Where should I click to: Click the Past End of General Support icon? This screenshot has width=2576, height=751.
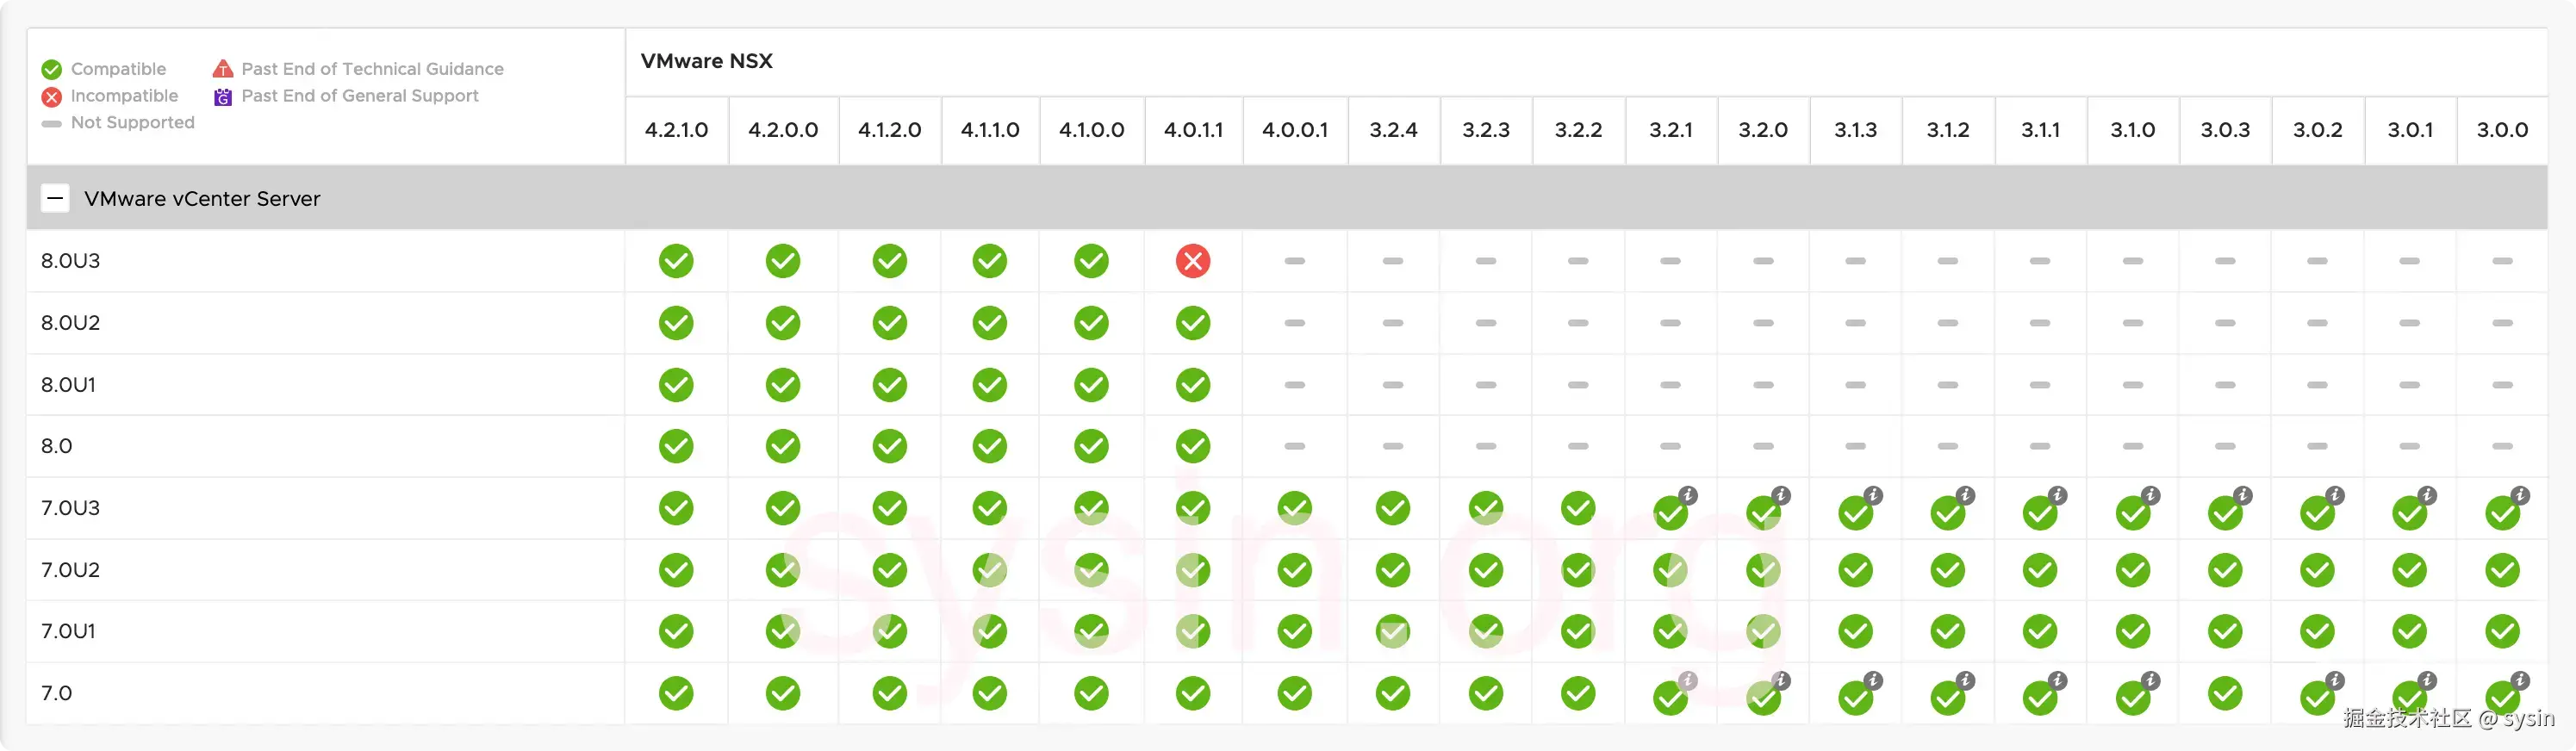pyautogui.click(x=223, y=96)
